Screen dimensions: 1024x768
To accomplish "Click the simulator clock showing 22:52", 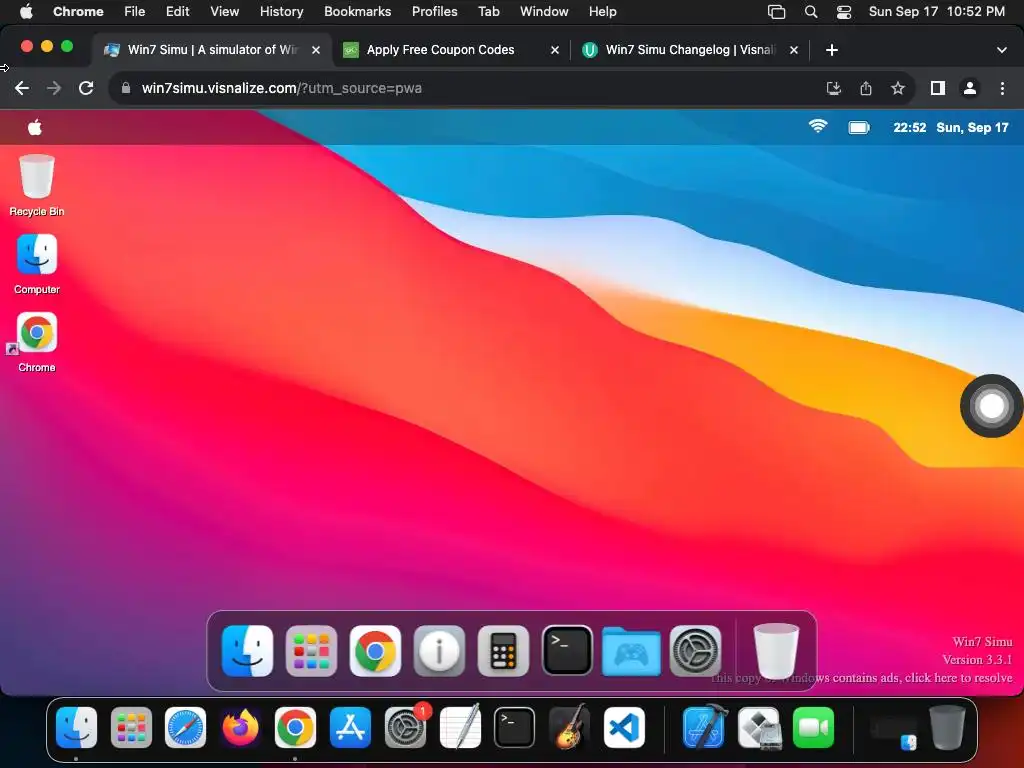I will [x=909, y=127].
